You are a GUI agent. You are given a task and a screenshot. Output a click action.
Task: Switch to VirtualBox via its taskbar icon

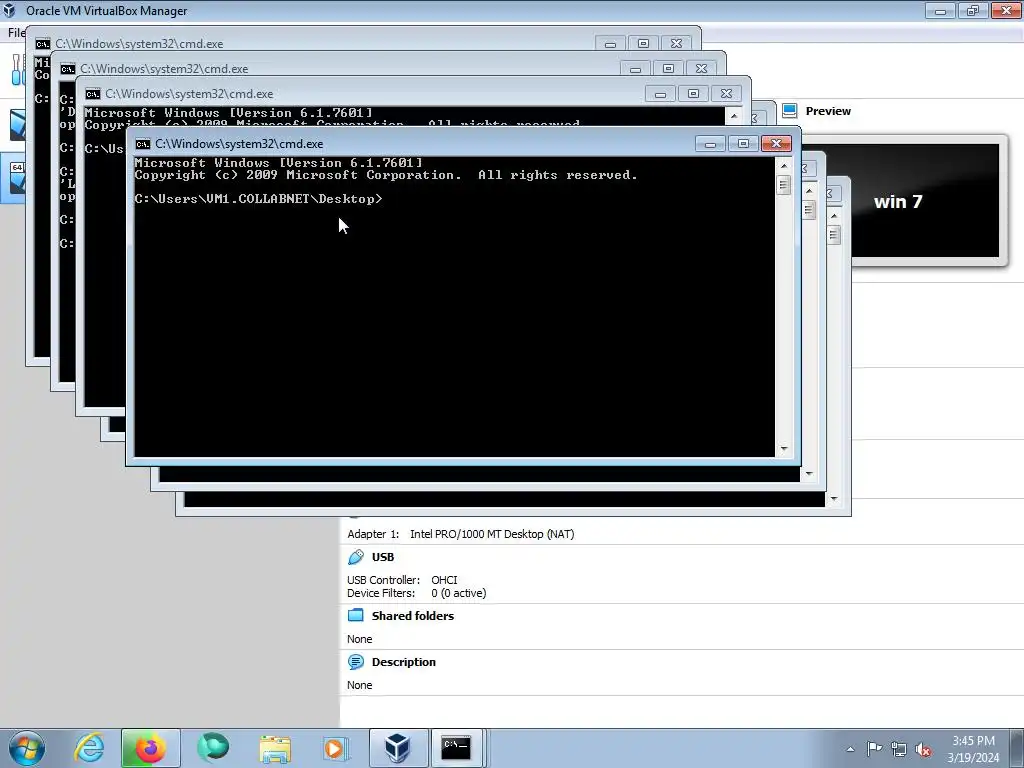click(x=398, y=748)
